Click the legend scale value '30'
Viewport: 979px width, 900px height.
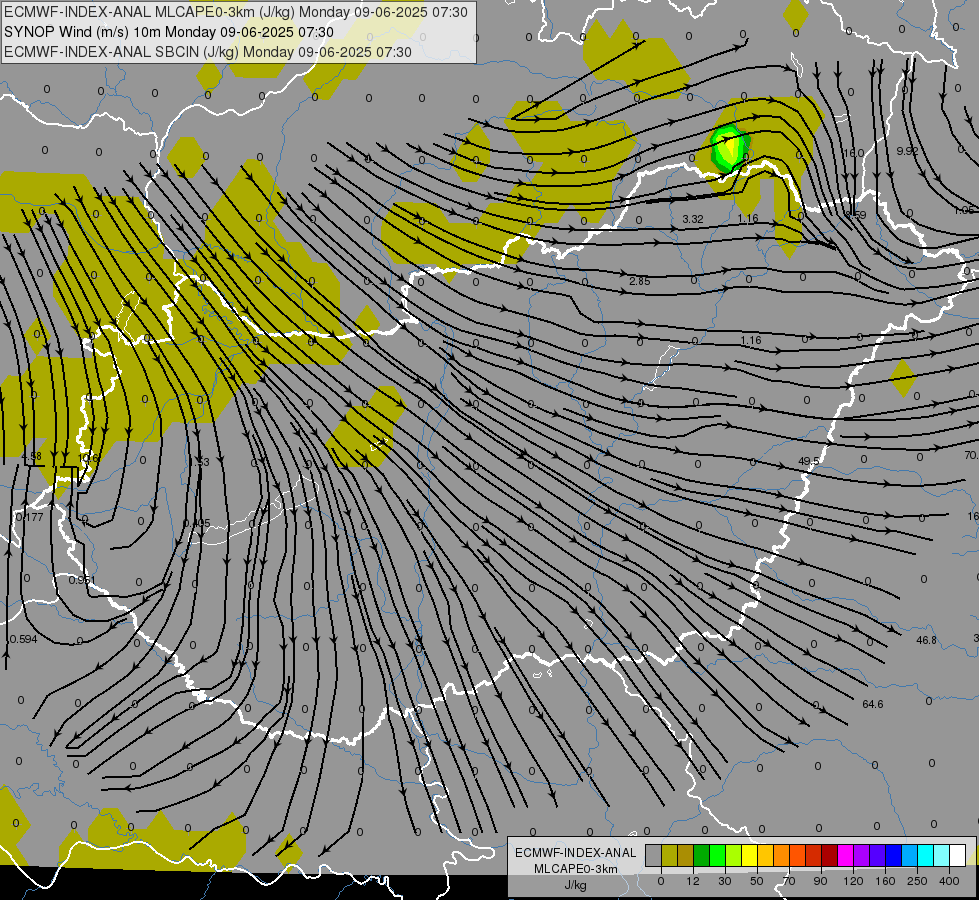[725, 881]
